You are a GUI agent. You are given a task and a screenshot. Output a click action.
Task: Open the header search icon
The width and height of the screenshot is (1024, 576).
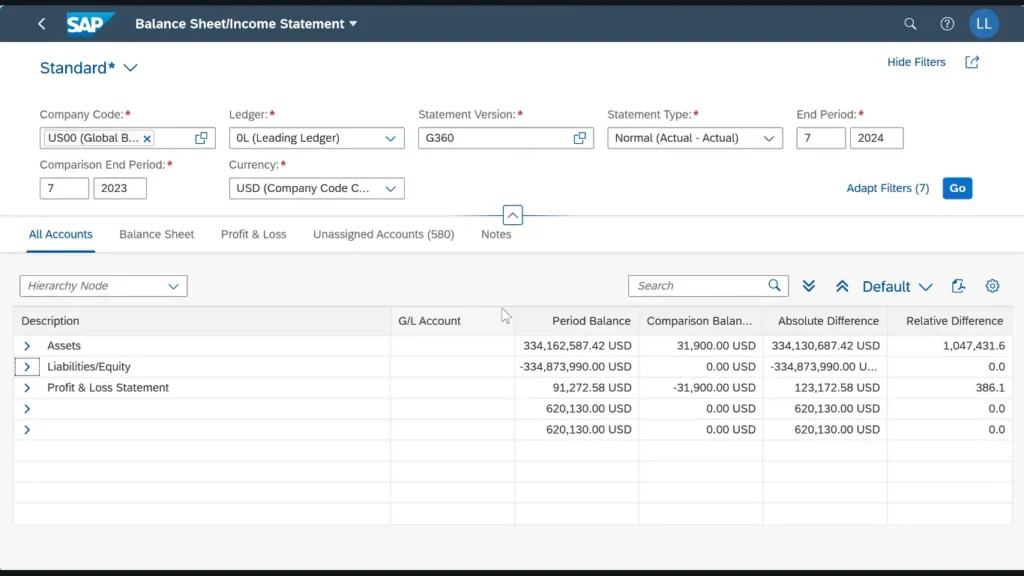pos(910,24)
